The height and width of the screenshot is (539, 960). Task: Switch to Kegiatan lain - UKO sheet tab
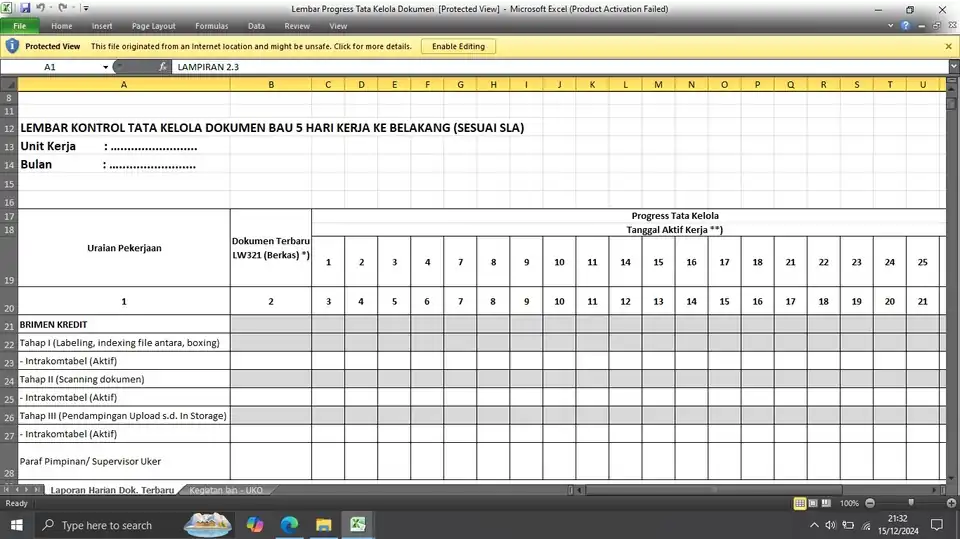226,490
